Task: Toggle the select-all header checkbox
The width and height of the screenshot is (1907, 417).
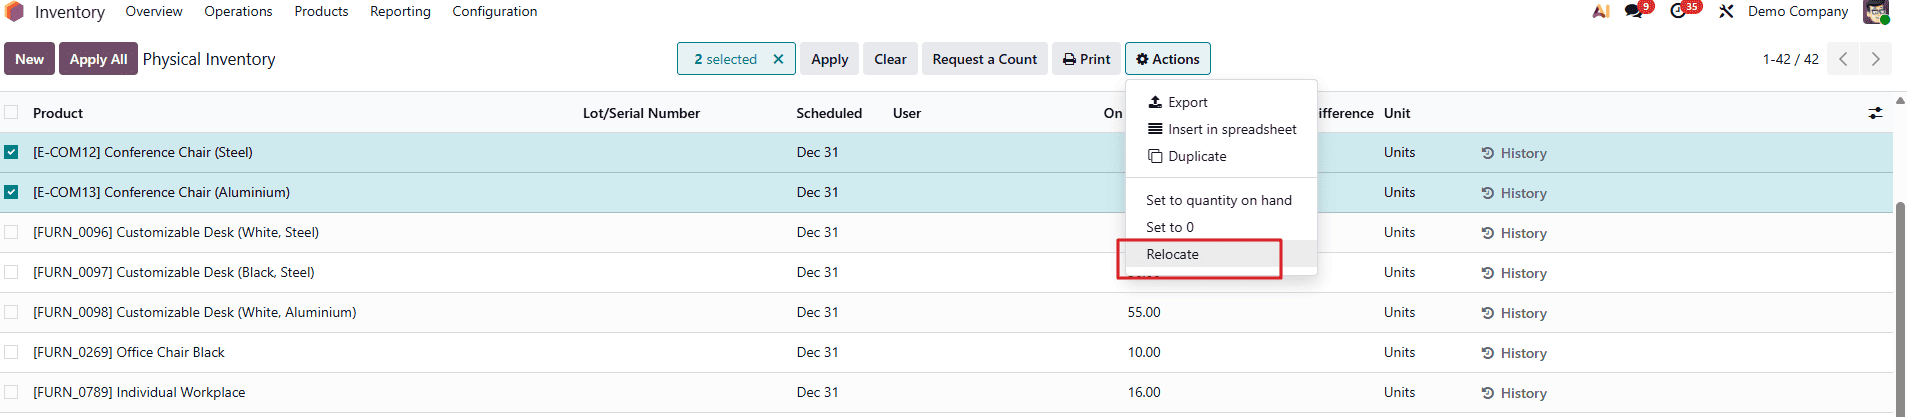Action: [x=11, y=112]
